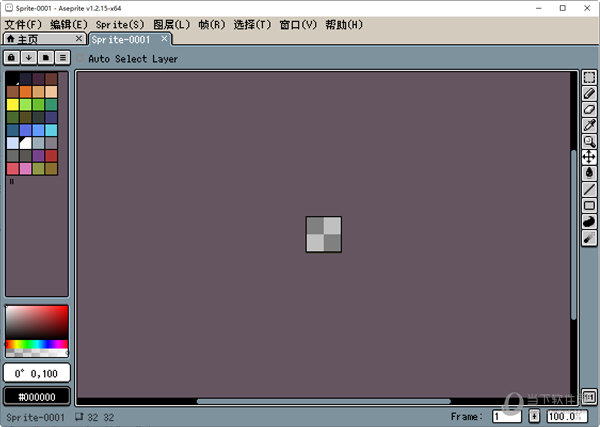Select the Zoom magnifier tool
Image resolution: width=600 pixels, height=427 pixels.
pos(589,141)
